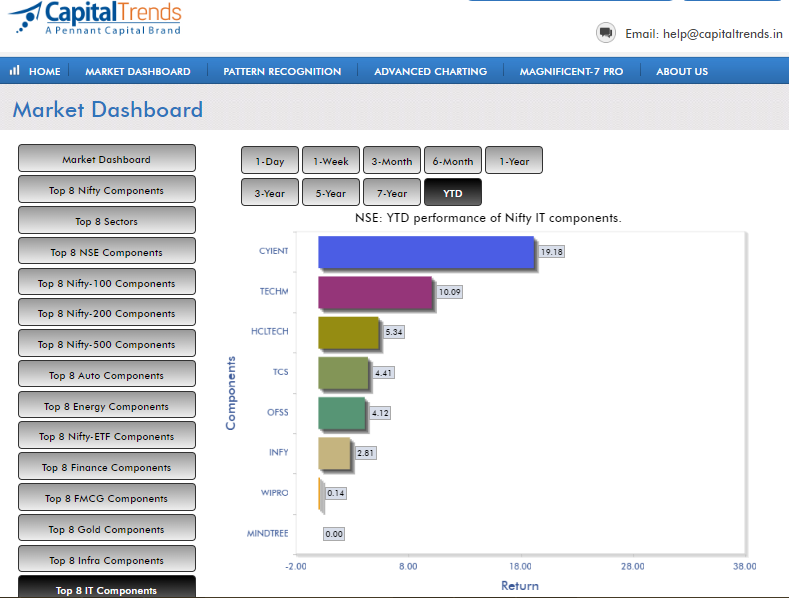Image resolution: width=789 pixels, height=598 pixels.
Task: Open the MAGNIFICENT-7 PRO menu item
Action: pyautogui.click(x=572, y=71)
